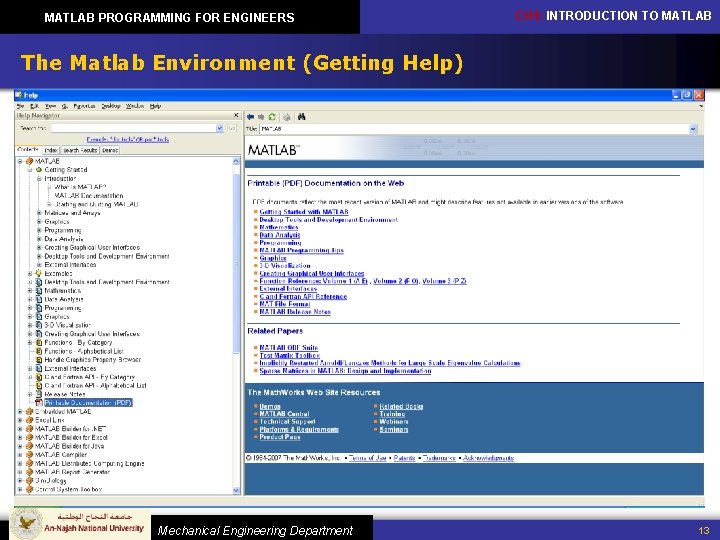Click the Title field showing MATLAB
This screenshot has height=540, width=720.
(474, 129)
